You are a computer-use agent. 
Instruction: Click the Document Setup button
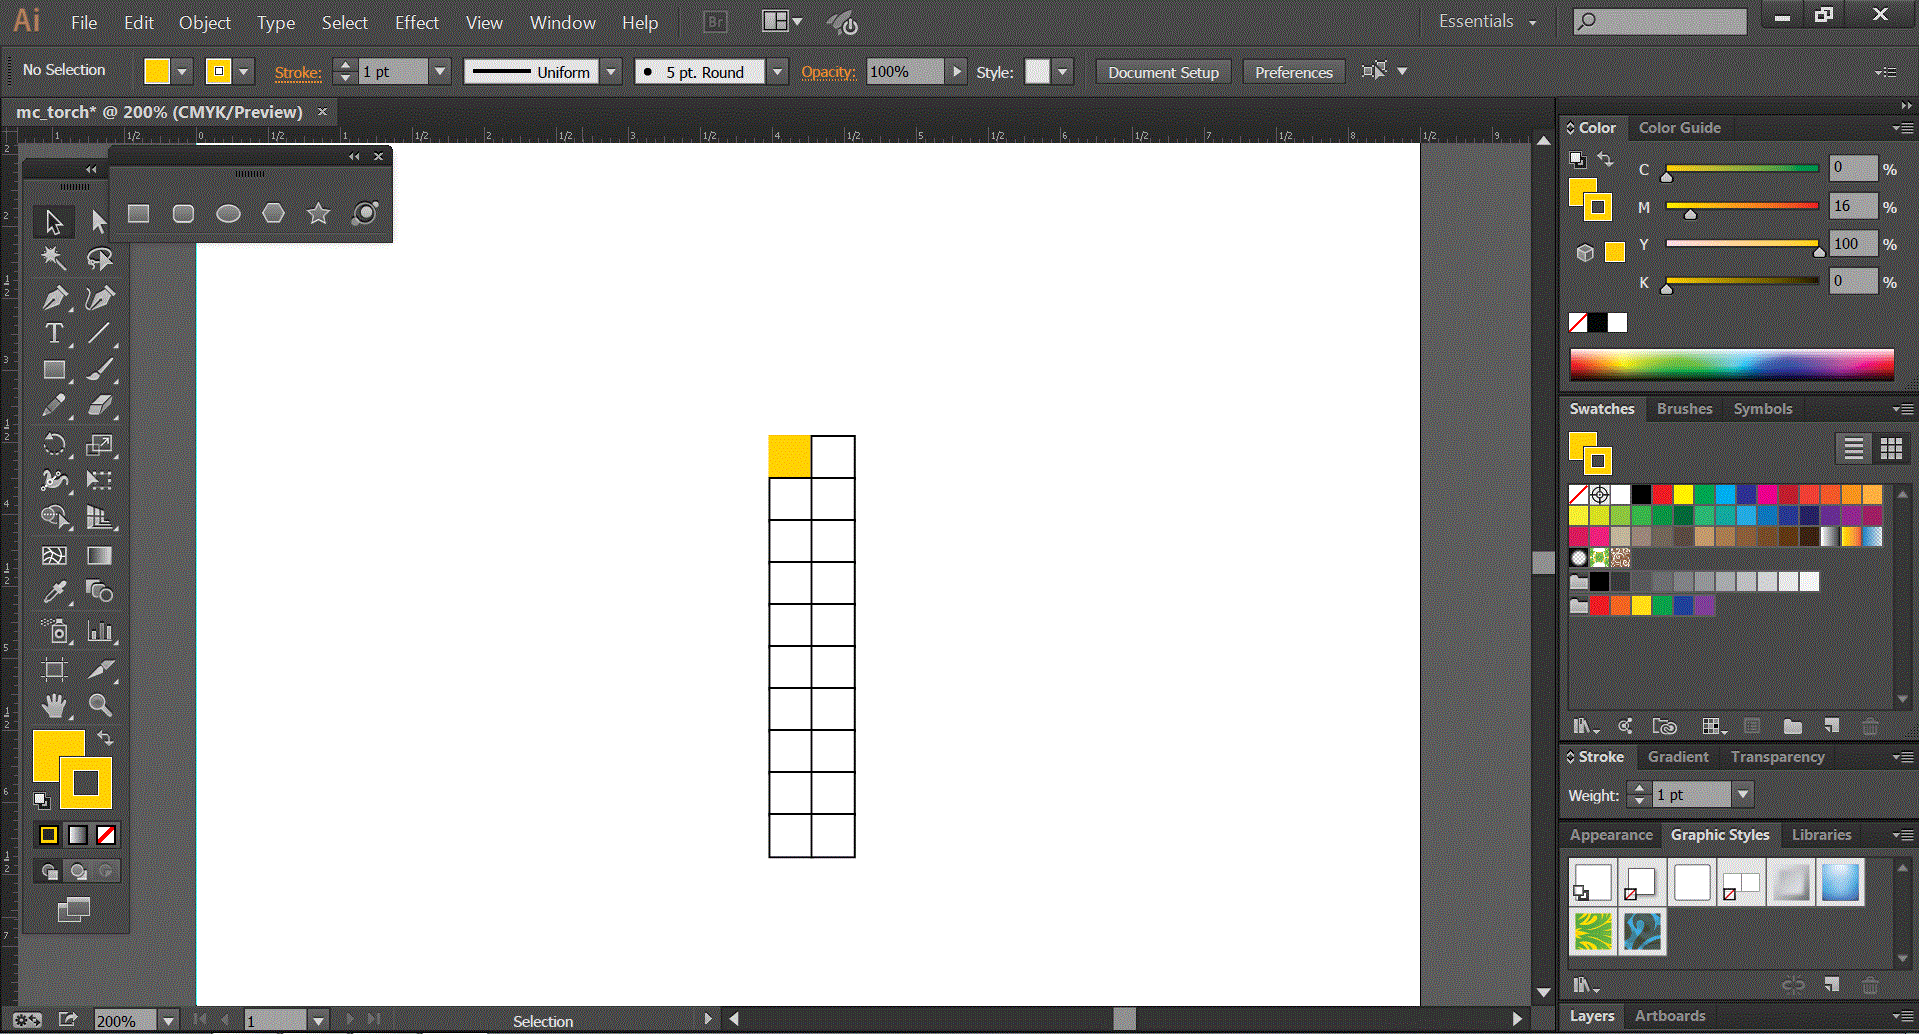1163,72
